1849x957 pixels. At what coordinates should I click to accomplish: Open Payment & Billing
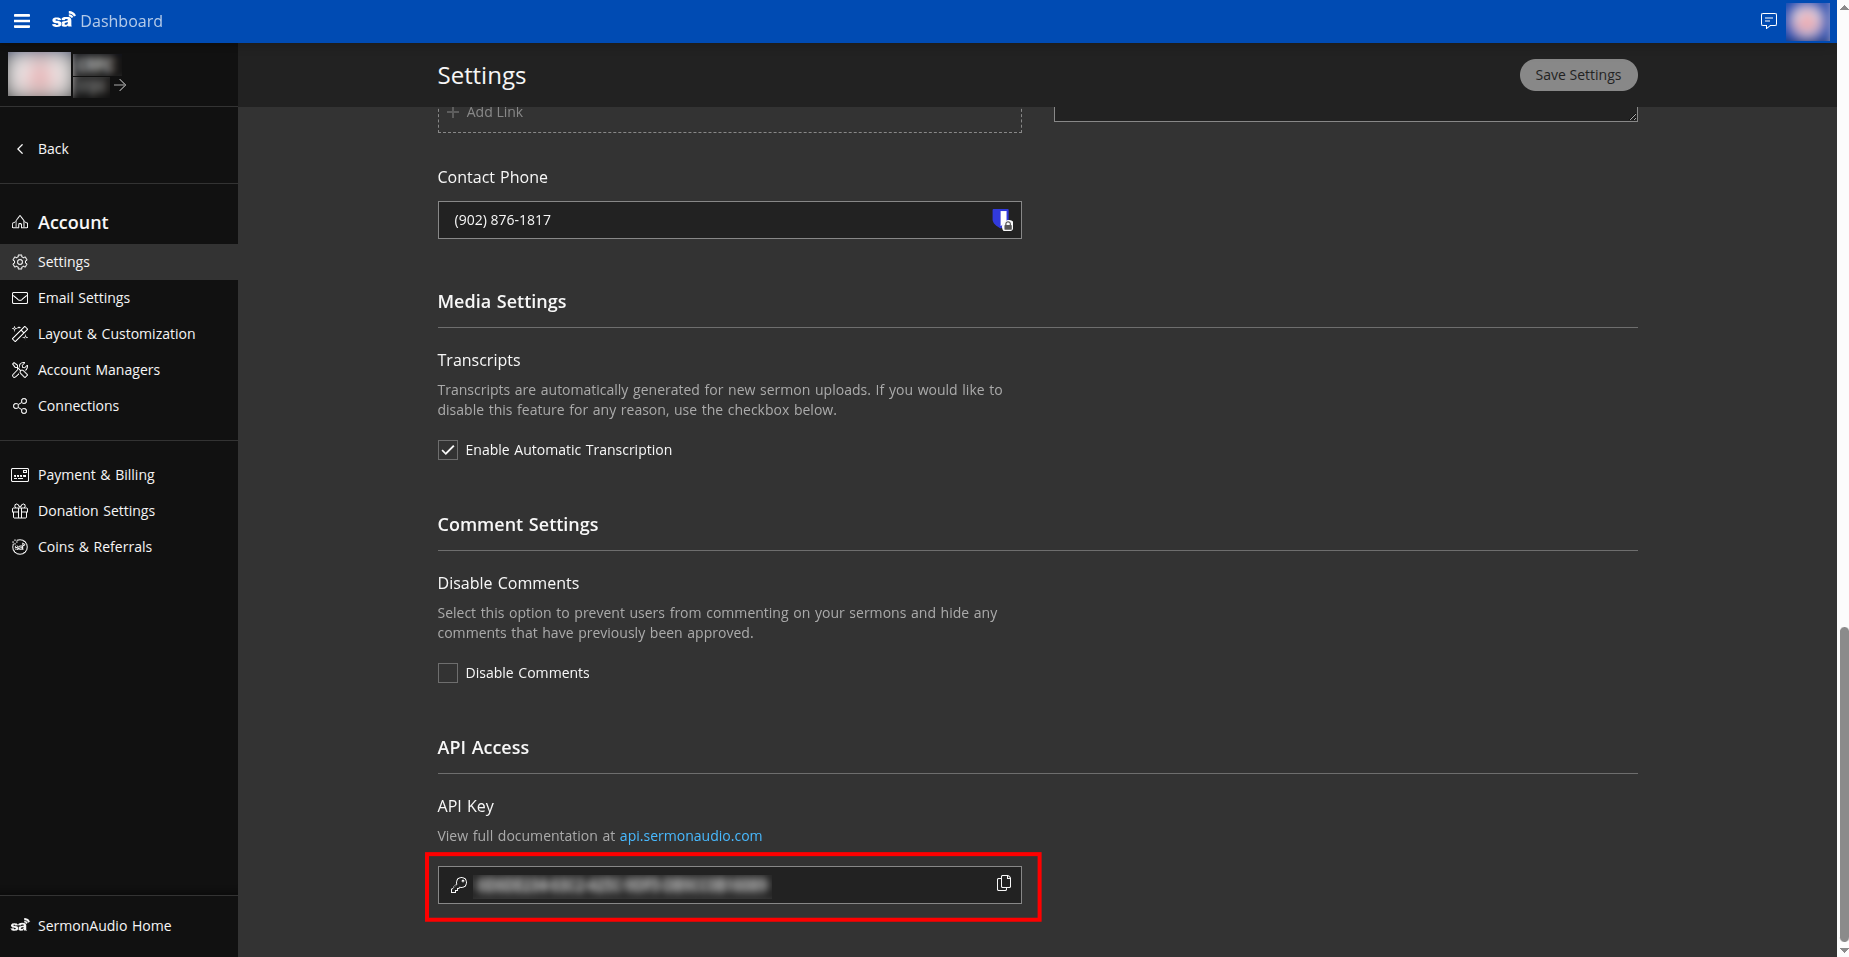(119, 475)
